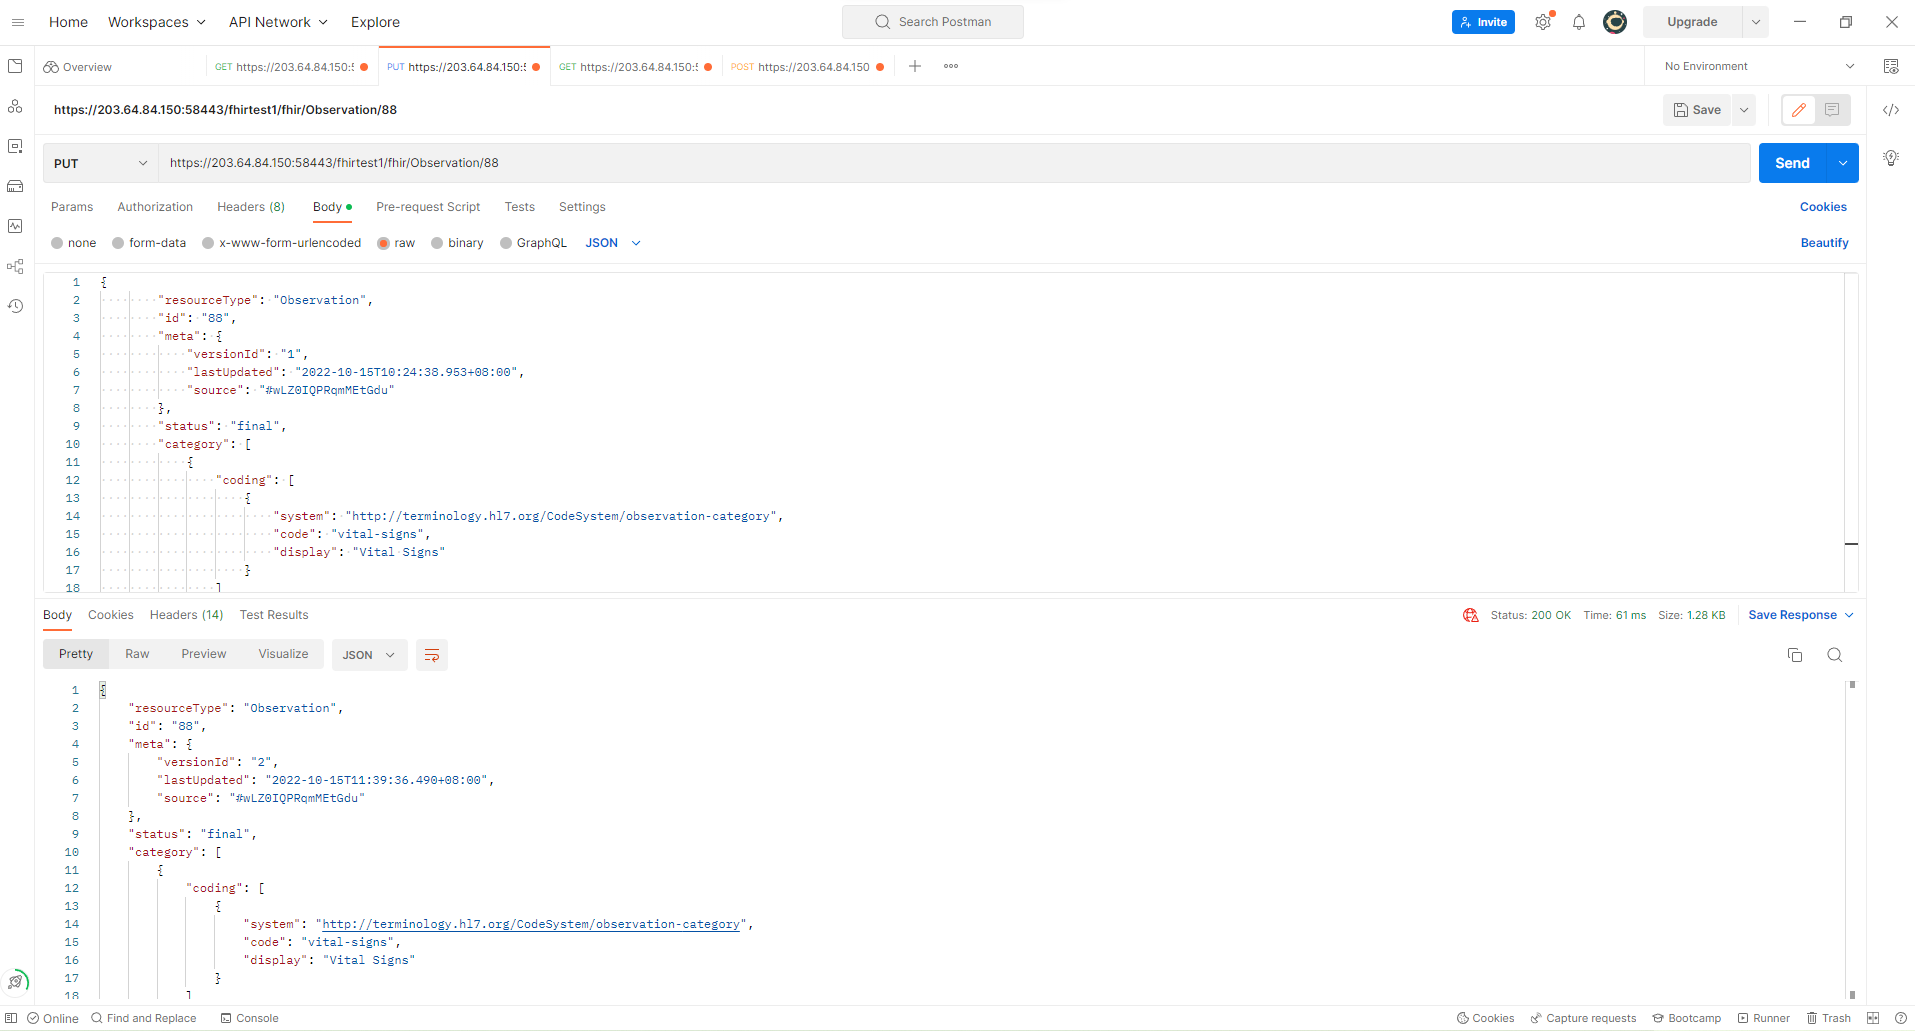Expand the Upgrade options arrow
Viewport: 1915px width, 1031px height.
[1756, 22]
